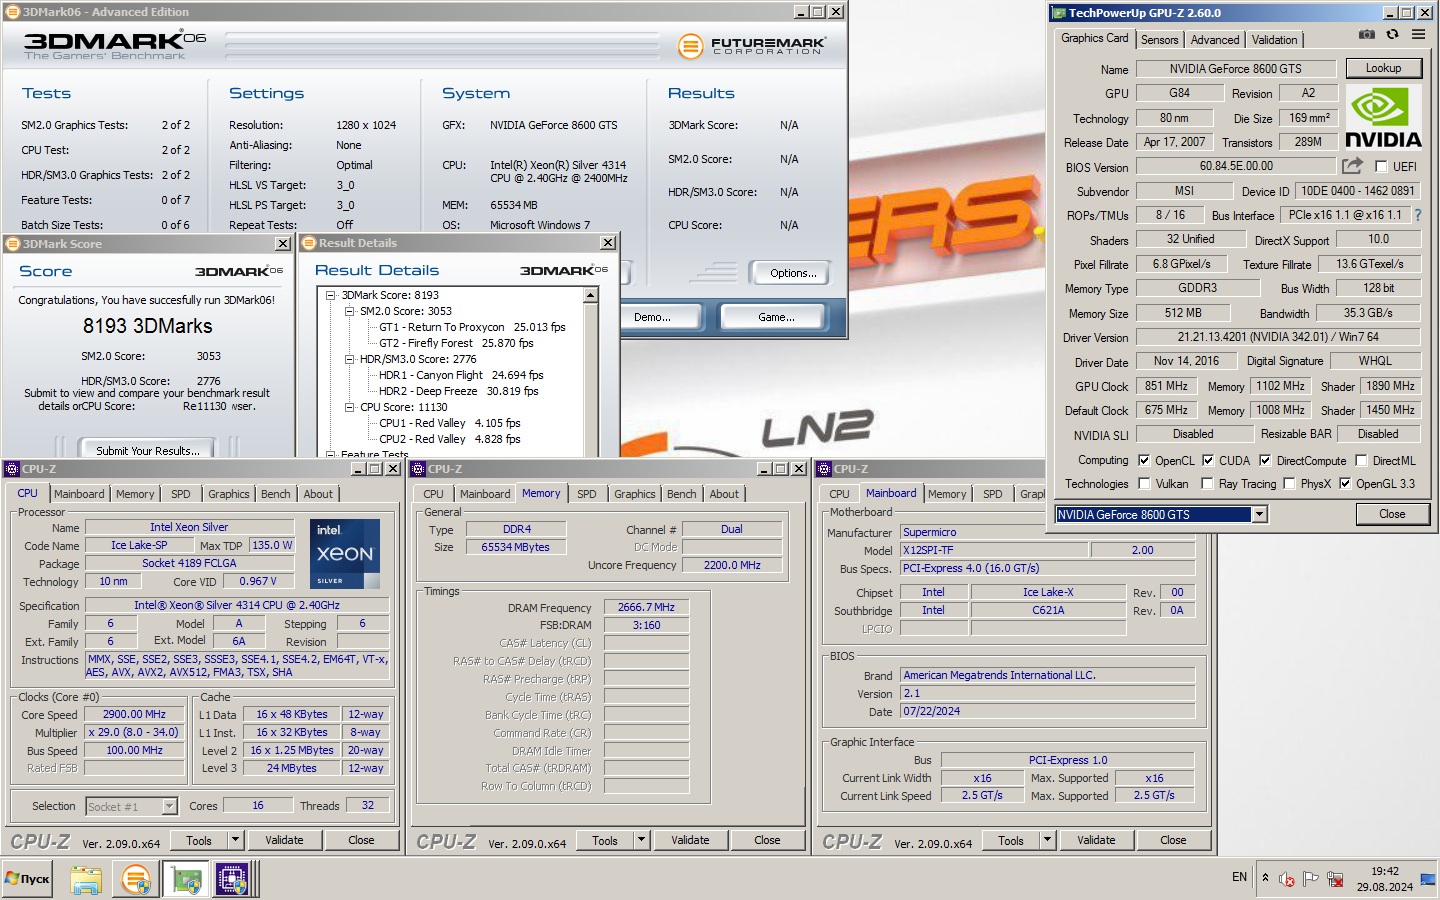Open the Bench tab in the CPU-Z window on the CPU tab
Viewport: 1440px width, 900px height.
pos(276,494)
